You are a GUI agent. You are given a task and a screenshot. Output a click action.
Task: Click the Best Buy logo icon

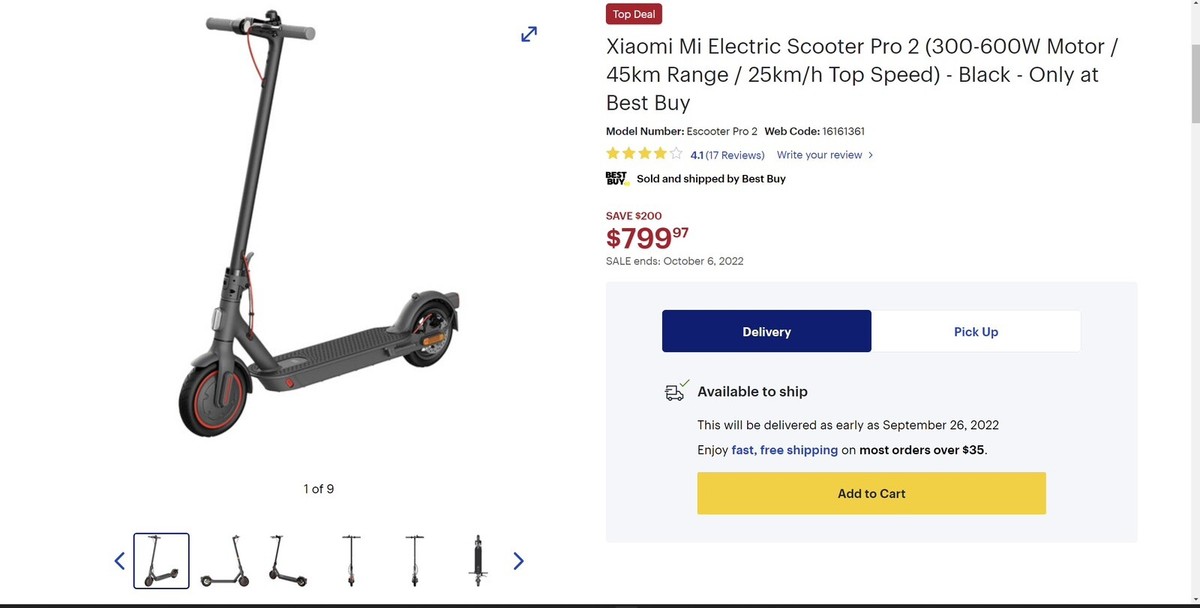coord(615,178)
